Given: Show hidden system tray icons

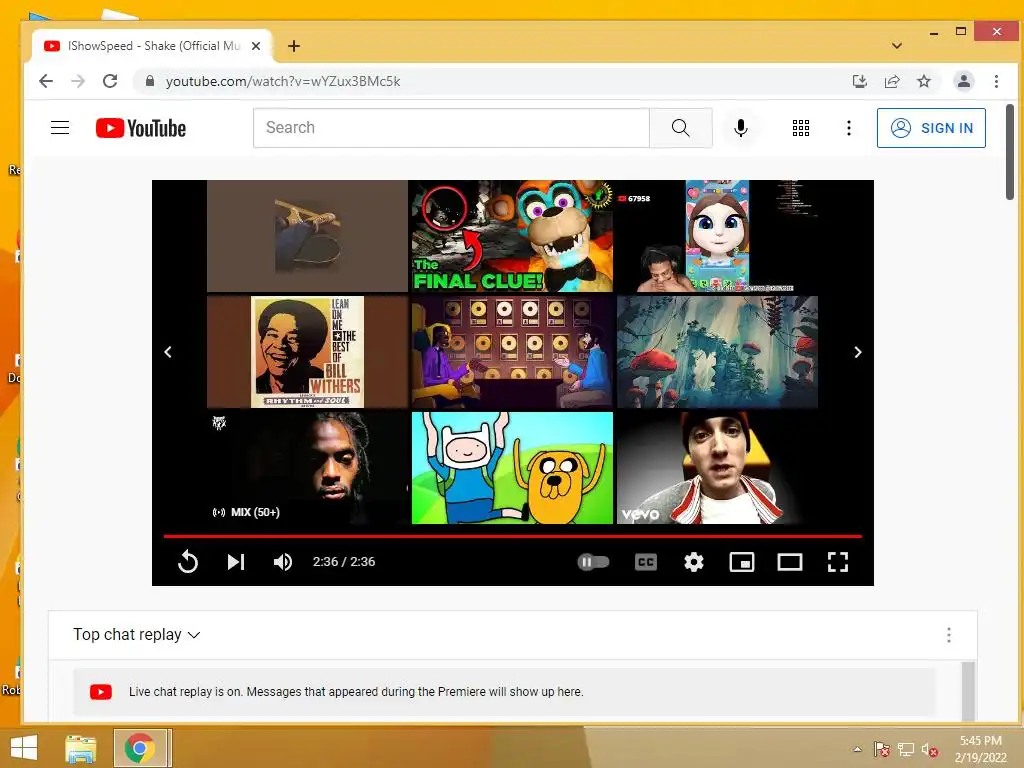Looking at the screenshot, I should [857, 750].
